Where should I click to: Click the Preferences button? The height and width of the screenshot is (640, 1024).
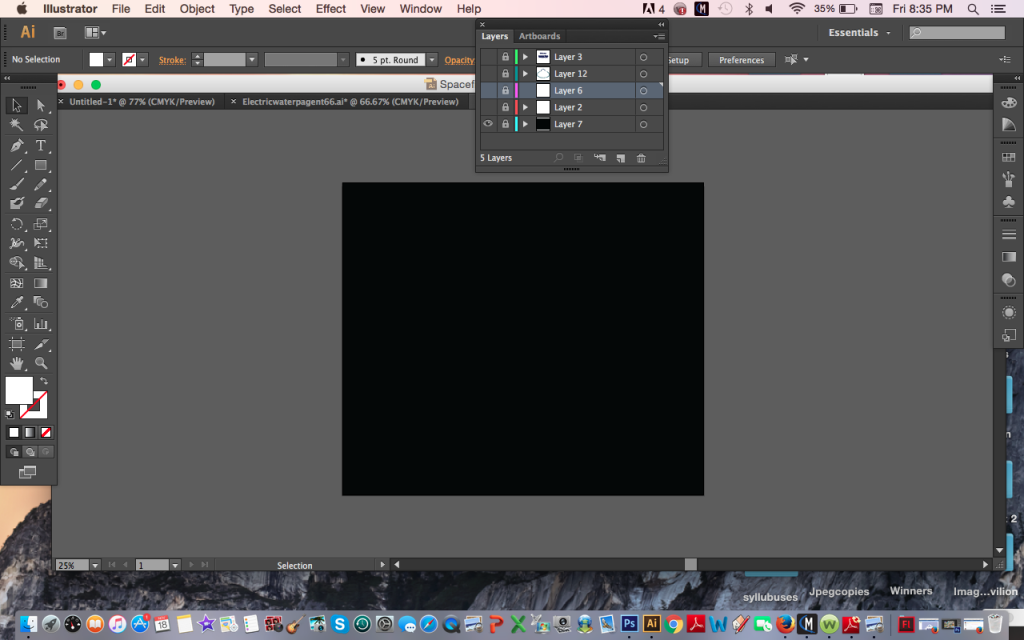[741, 60]
